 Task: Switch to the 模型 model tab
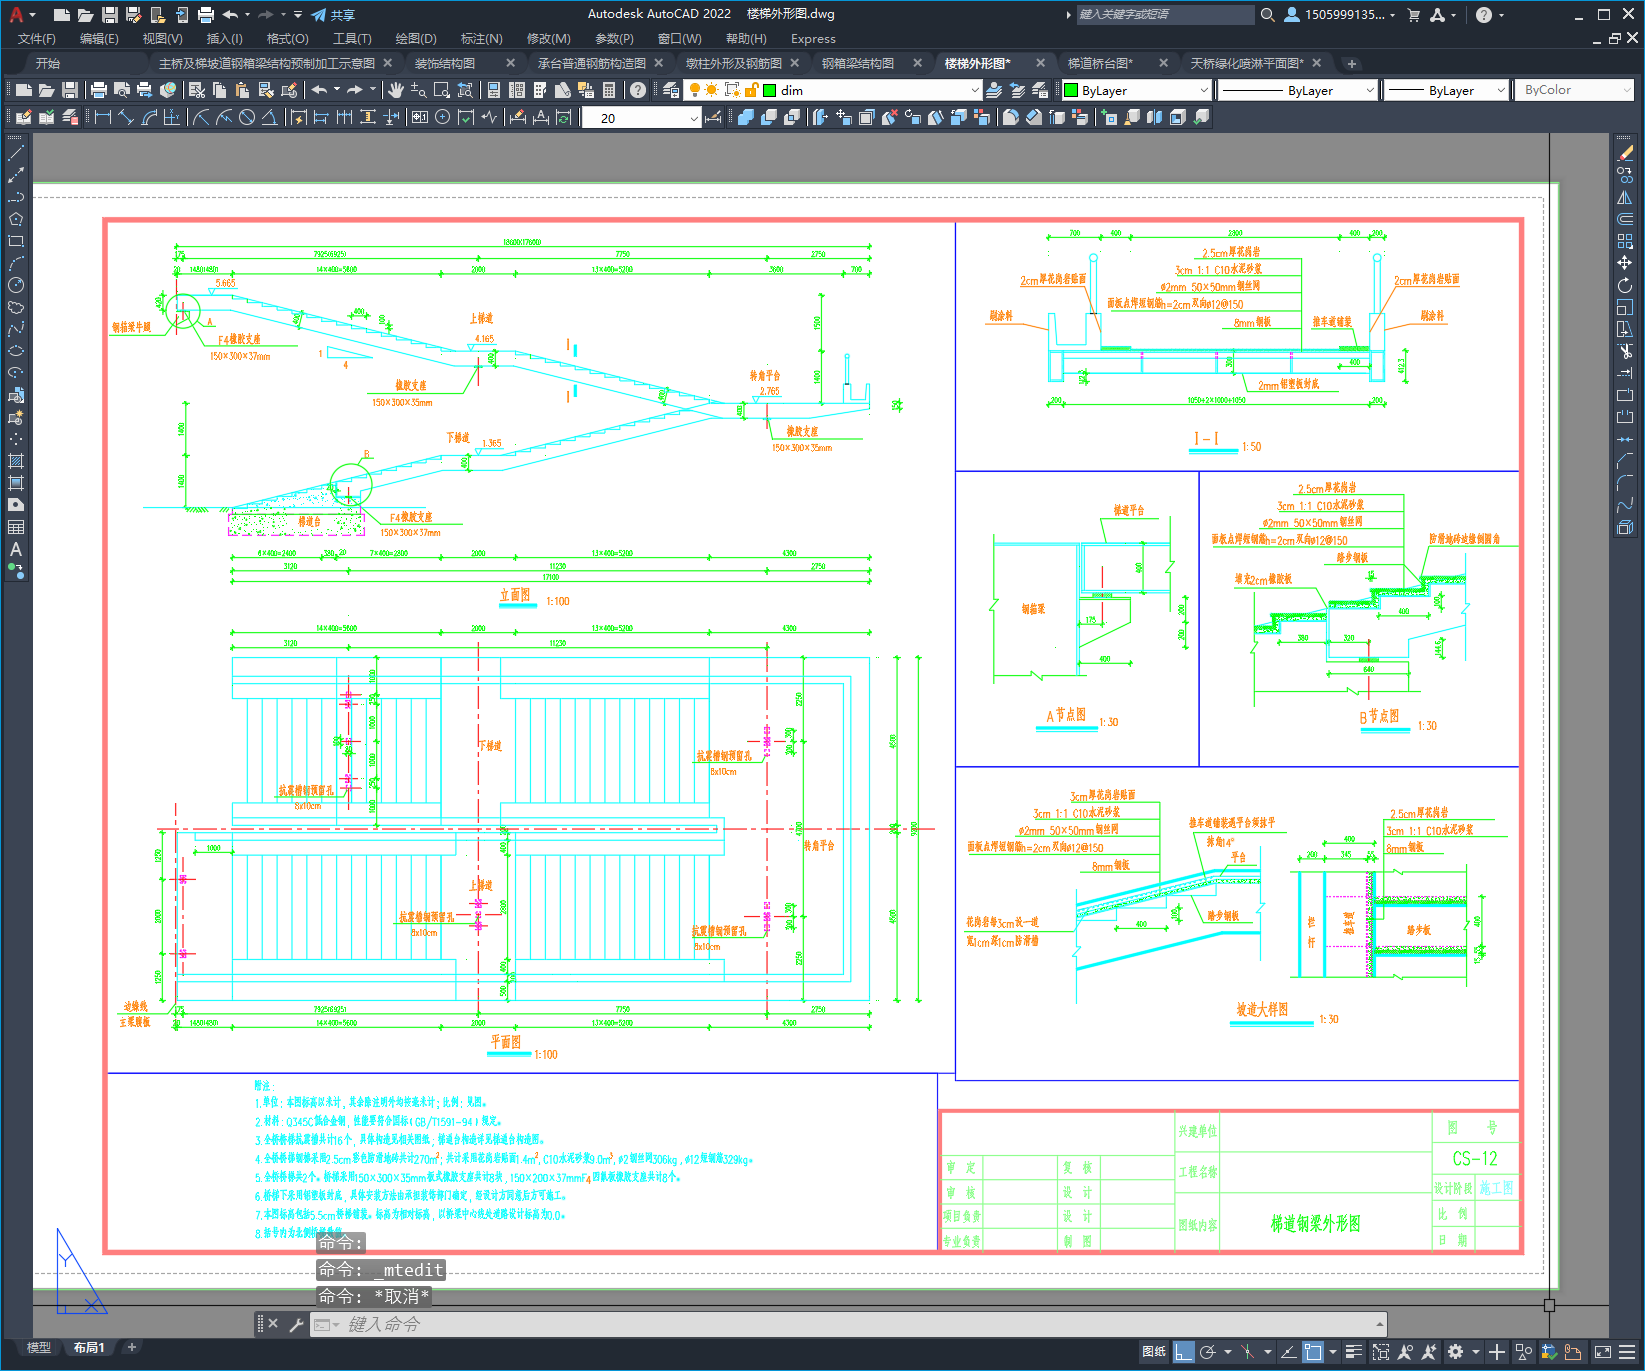point(39,1347)
